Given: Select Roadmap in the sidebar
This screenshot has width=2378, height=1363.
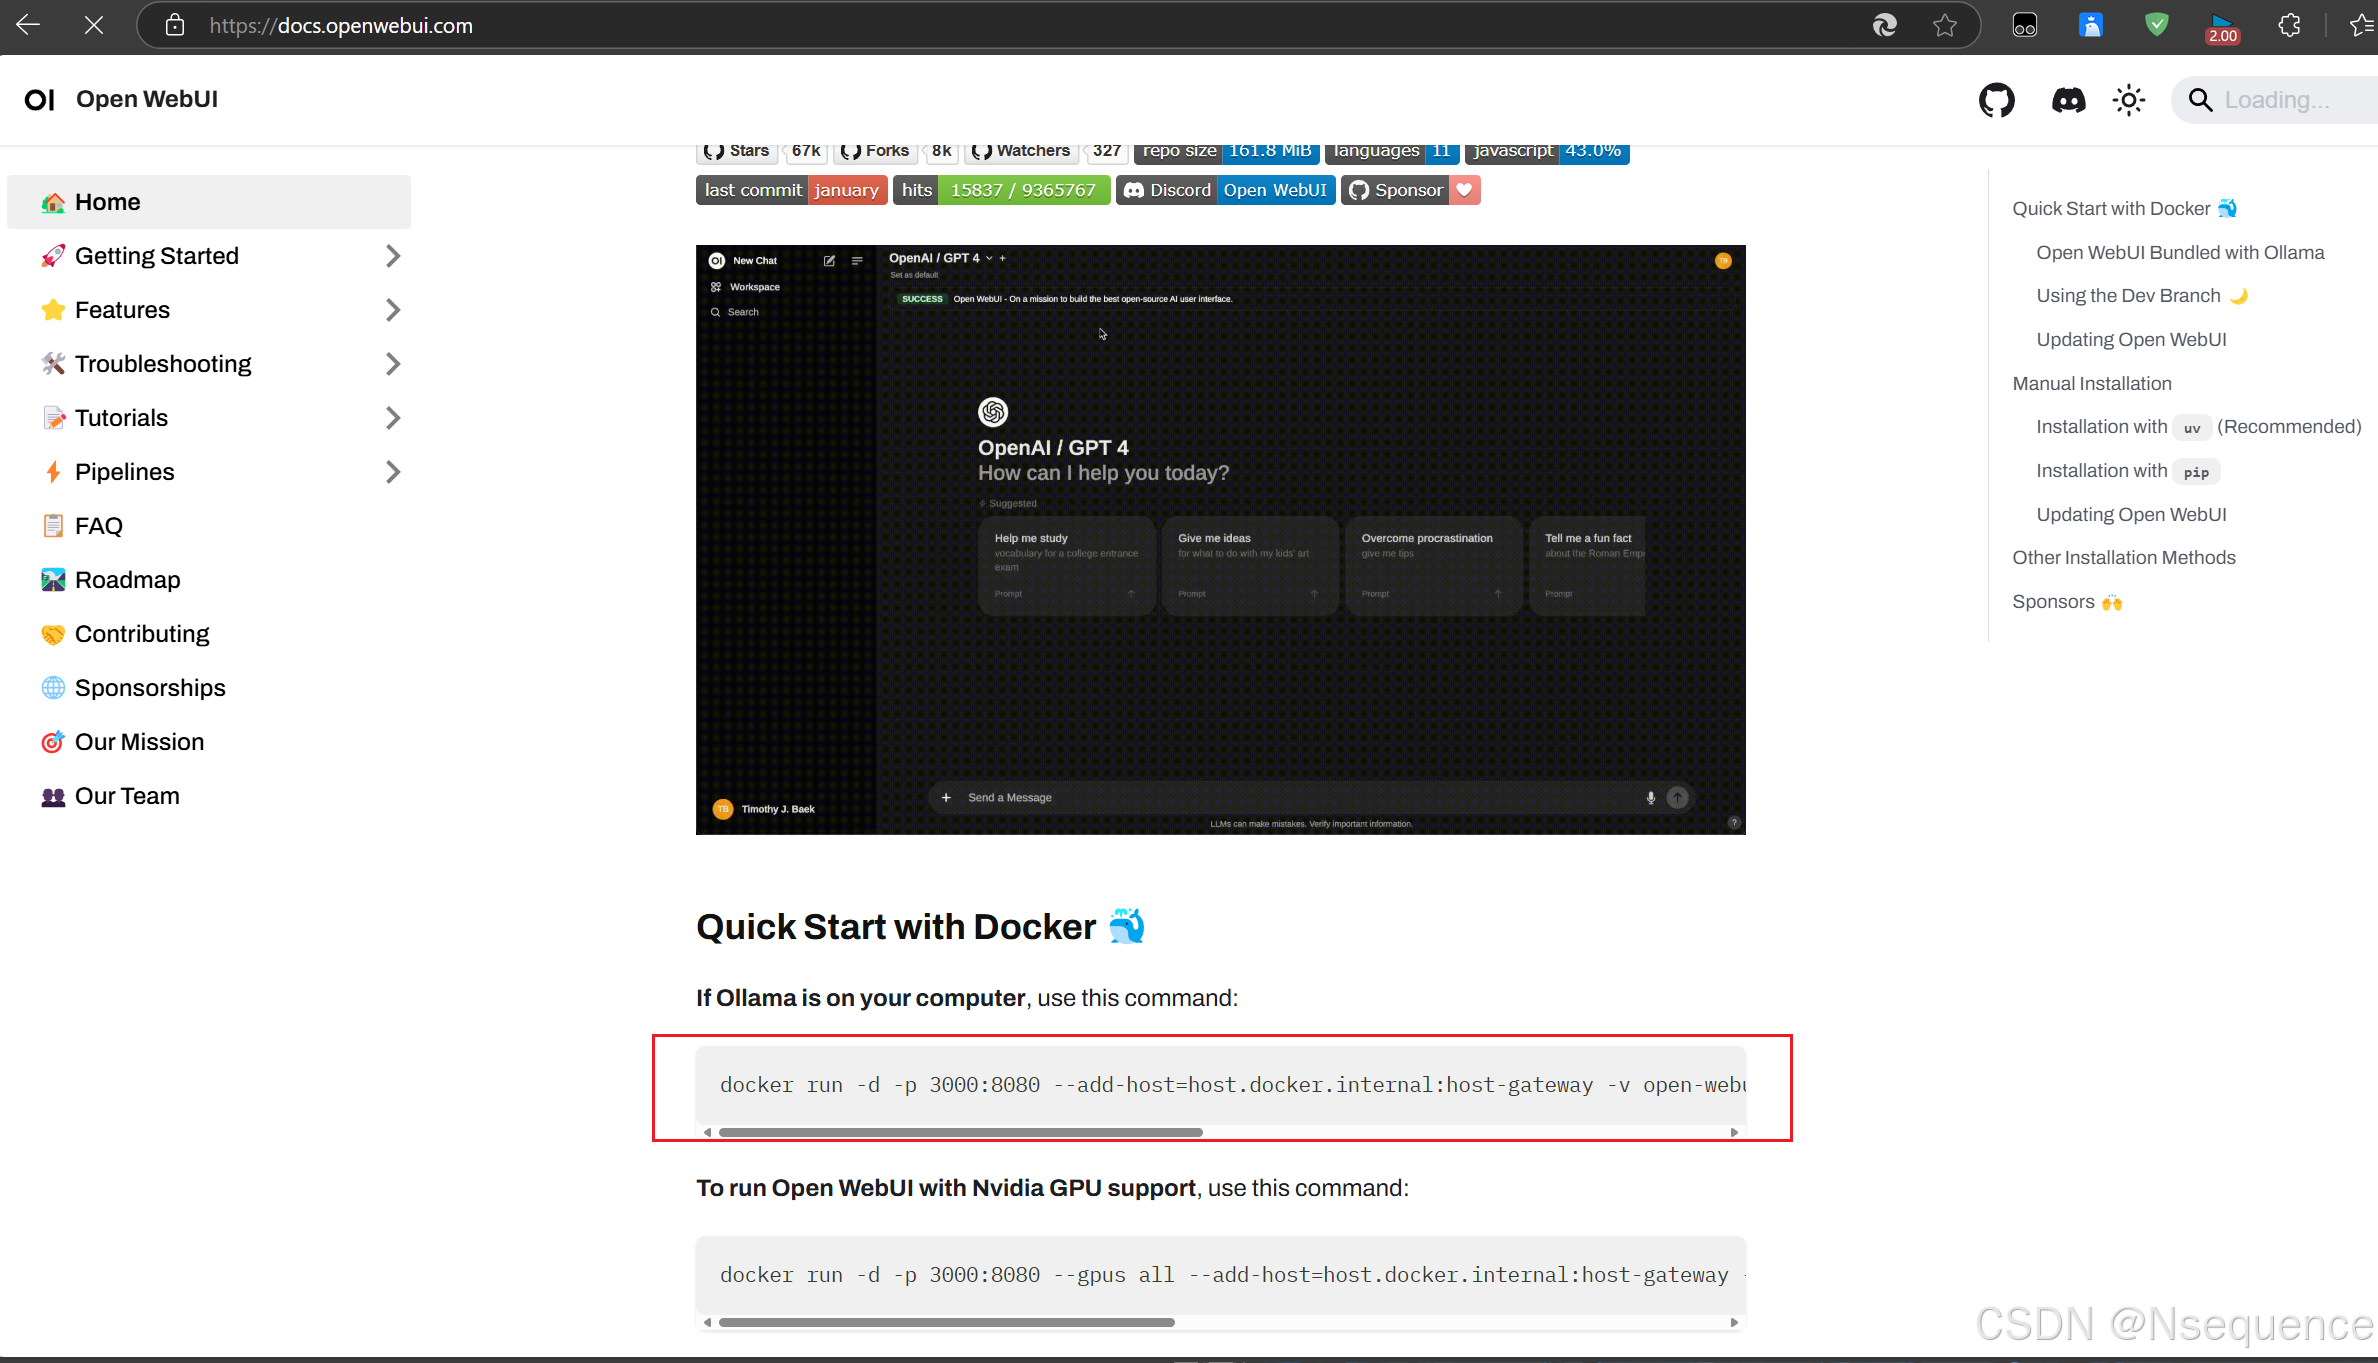Looking at the screenshot, I should pos(127,580).
